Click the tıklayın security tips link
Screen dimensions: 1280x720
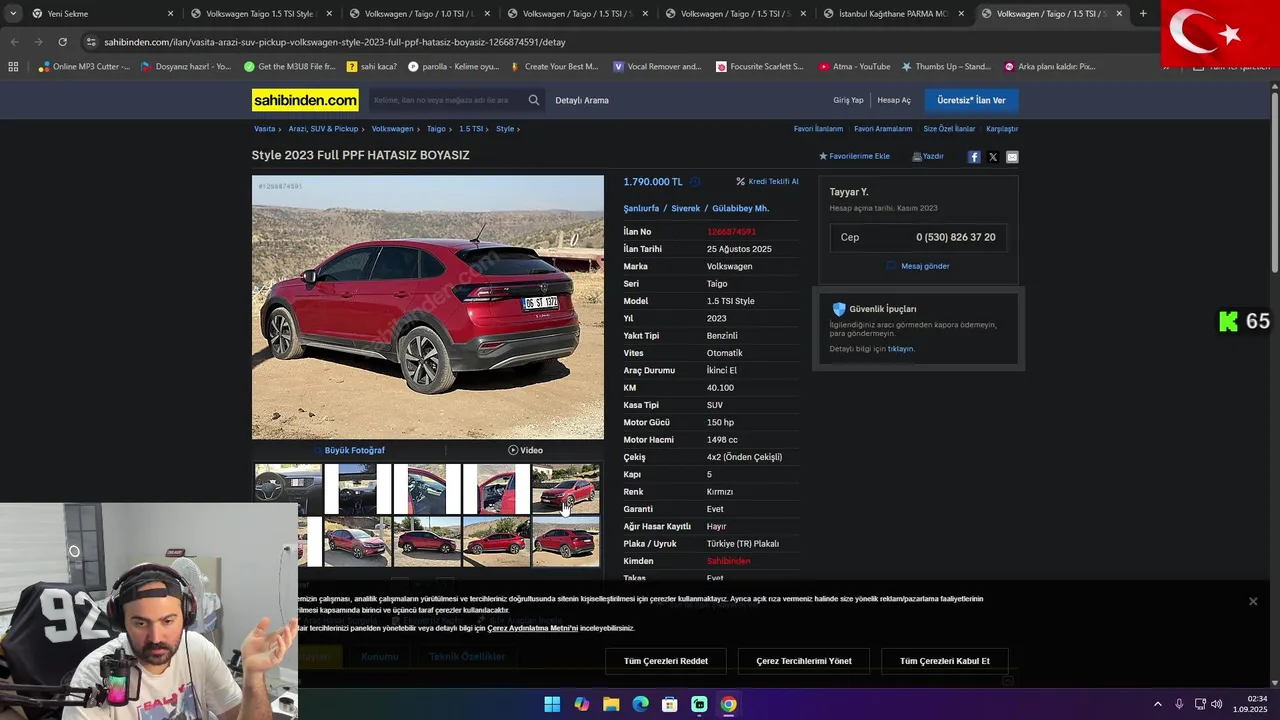(901, 349)
